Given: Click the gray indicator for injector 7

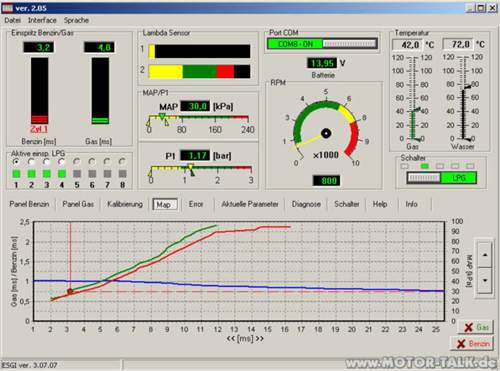Looking at the screenshot, I should (107, 174).
